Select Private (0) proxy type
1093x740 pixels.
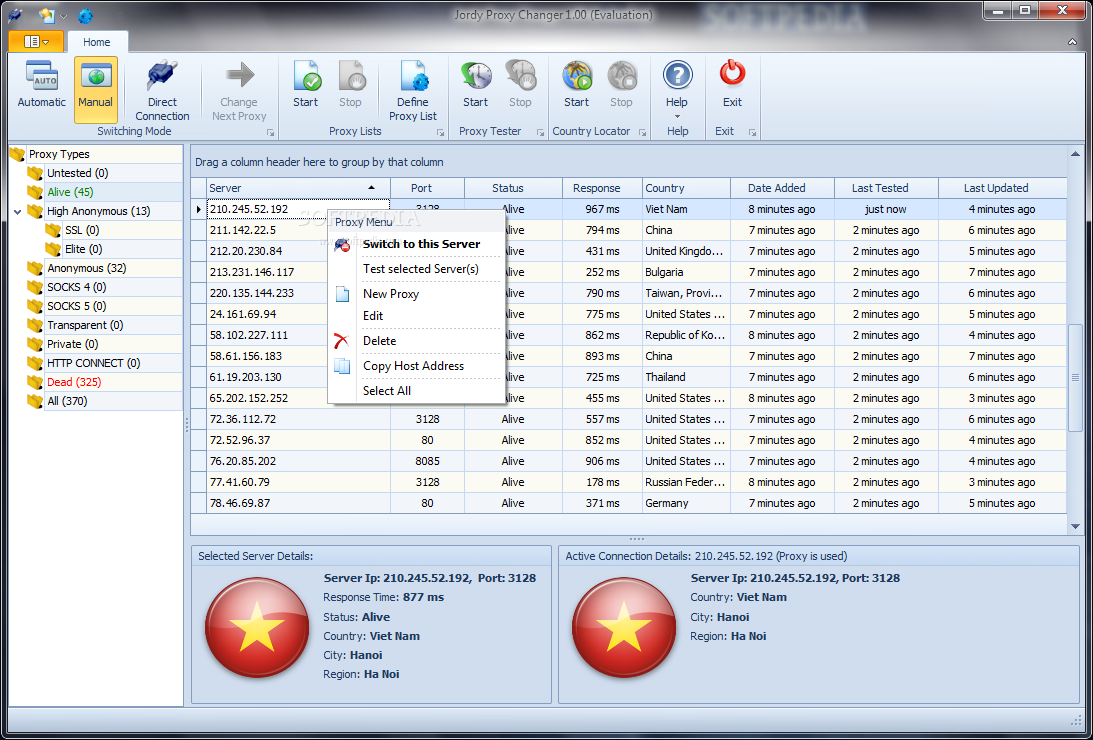pos(72,344)
